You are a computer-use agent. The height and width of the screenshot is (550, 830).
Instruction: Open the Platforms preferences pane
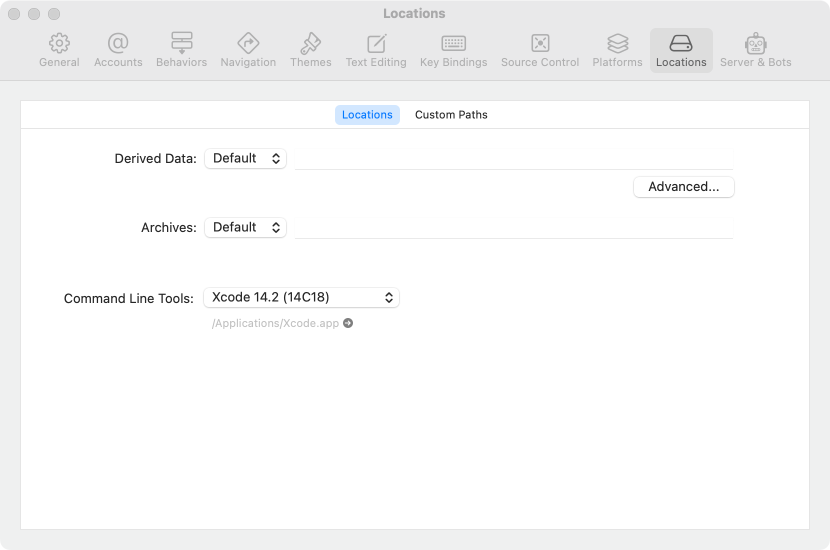point(617,50)
